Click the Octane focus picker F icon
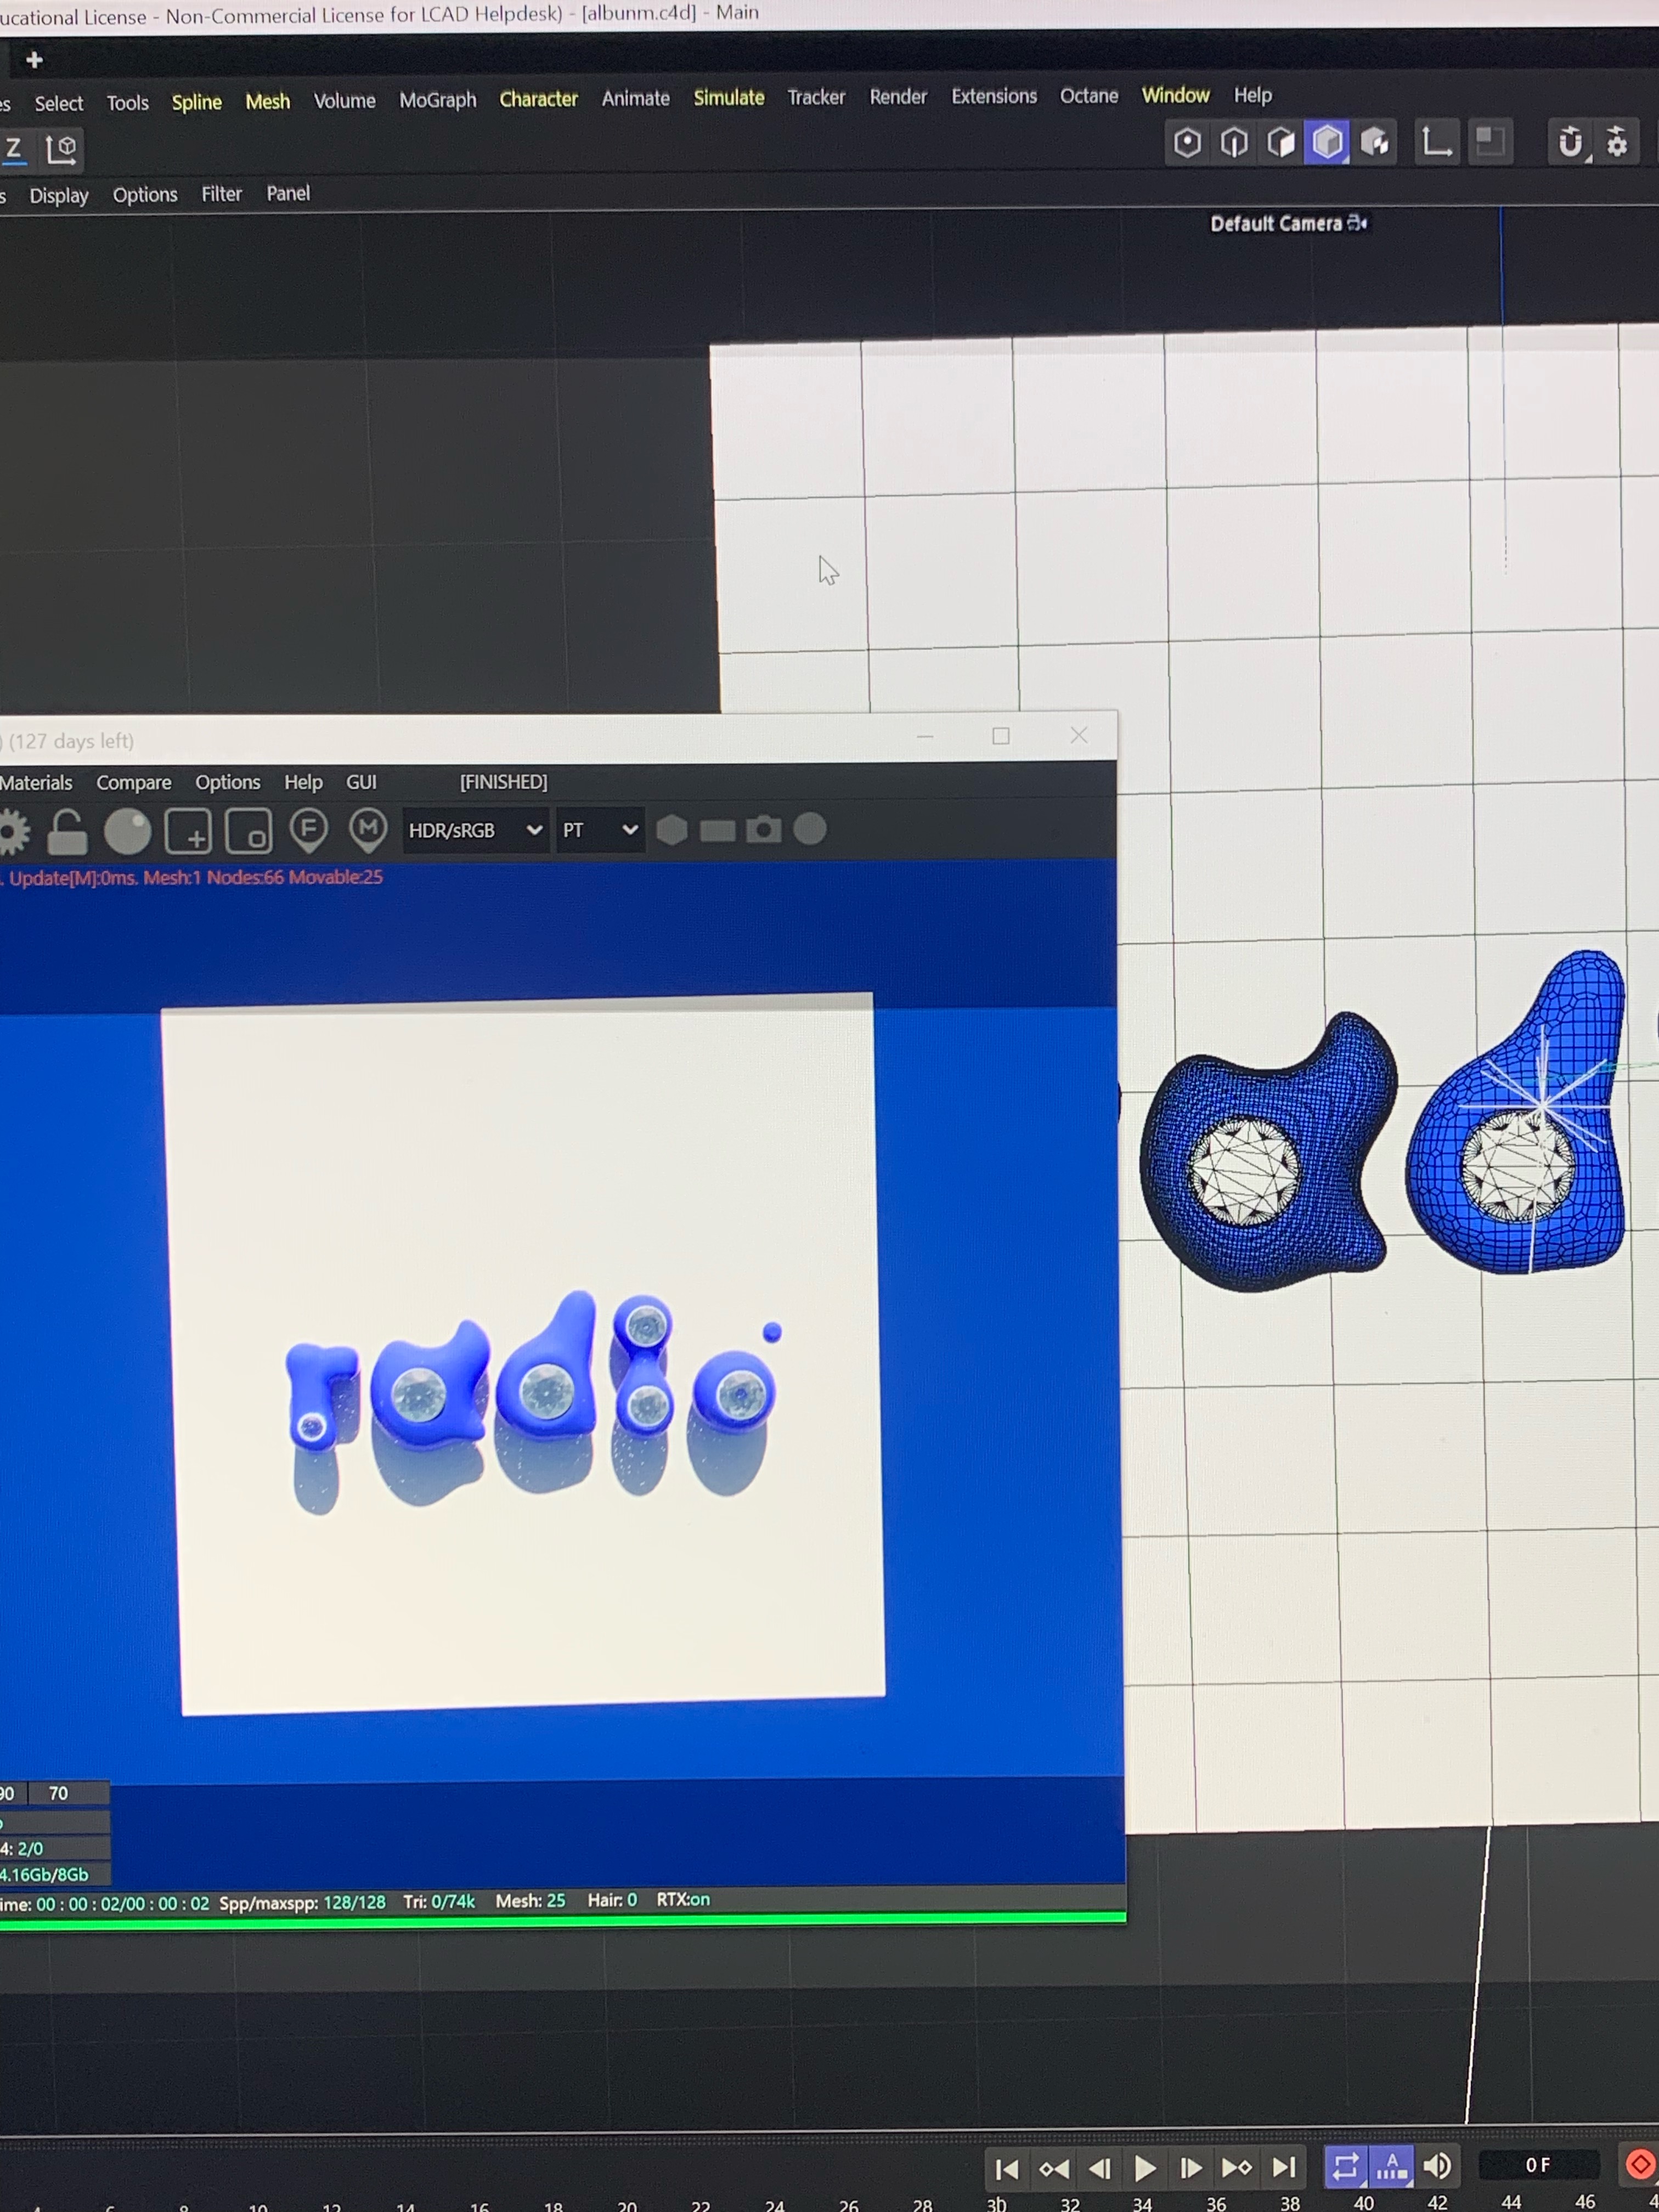 [x=308, y=829]
